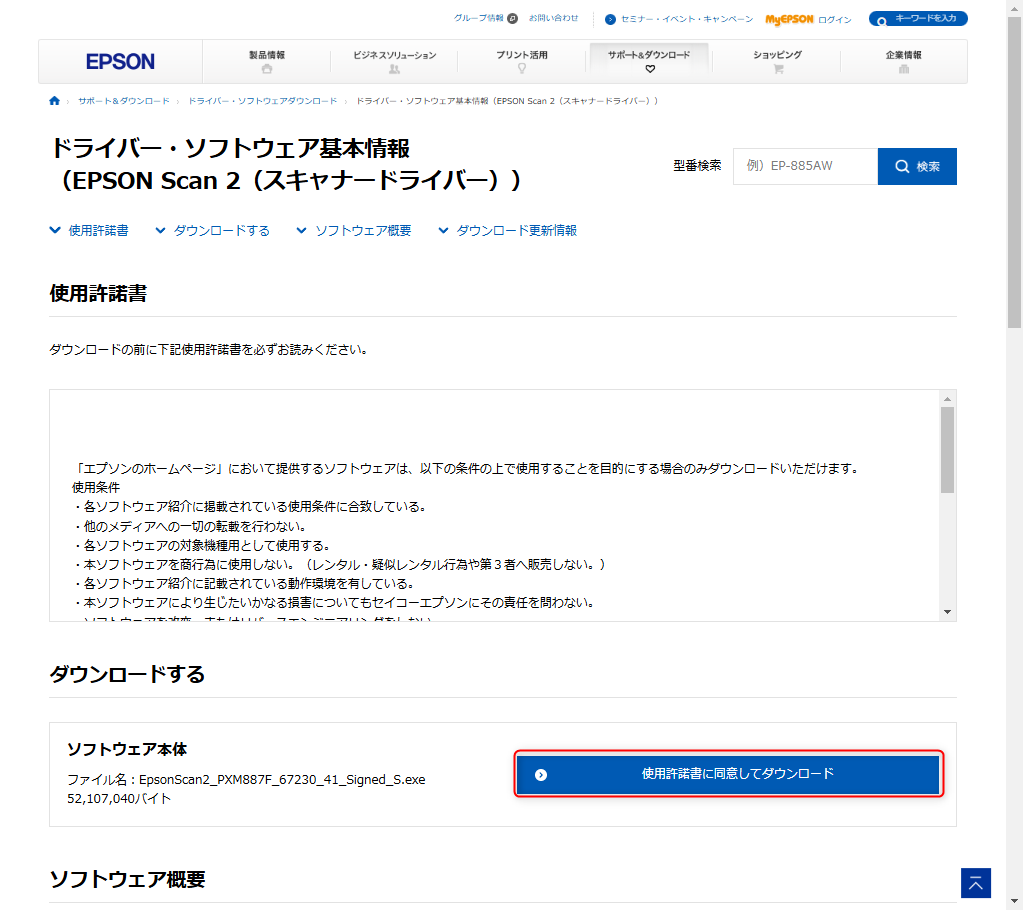1023x910 pixels.
Task: Click the page vertical scrollbar thumb
Action: point(1015,171)
